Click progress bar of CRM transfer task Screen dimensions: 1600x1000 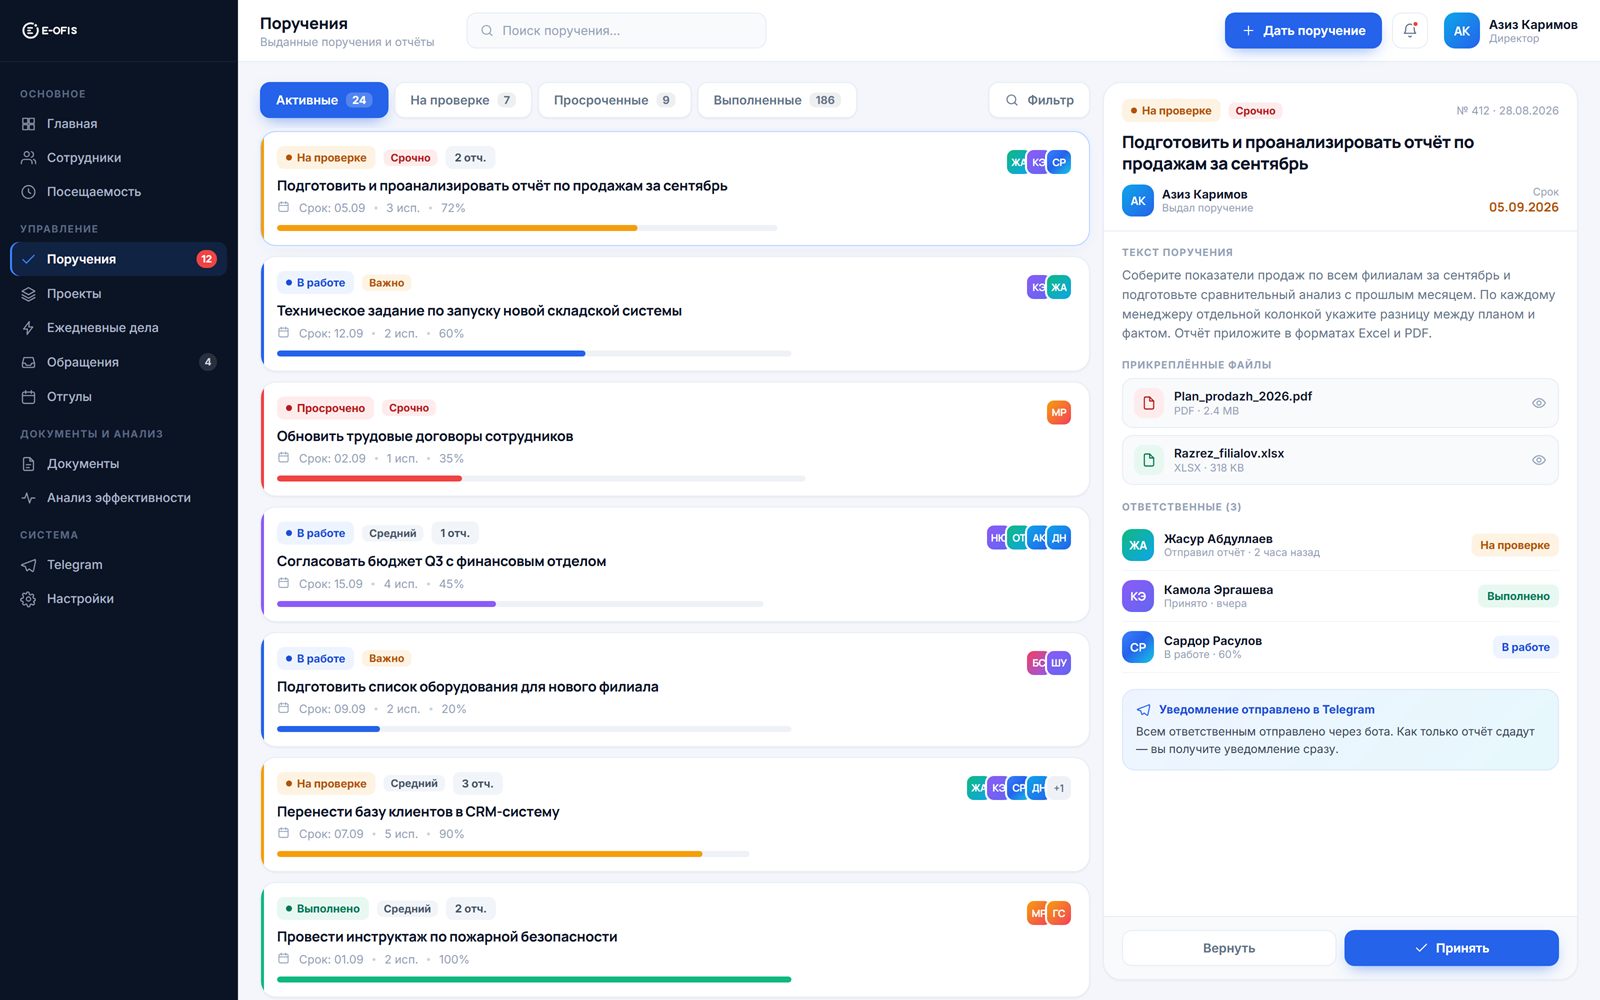(x=513, y=854)
